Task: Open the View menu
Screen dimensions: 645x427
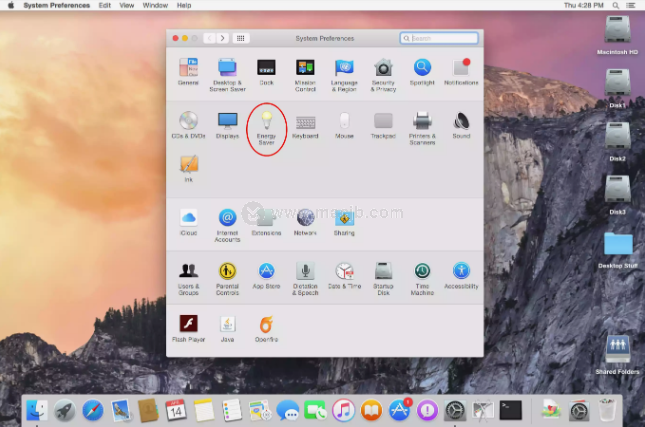Action: (126, 5)
